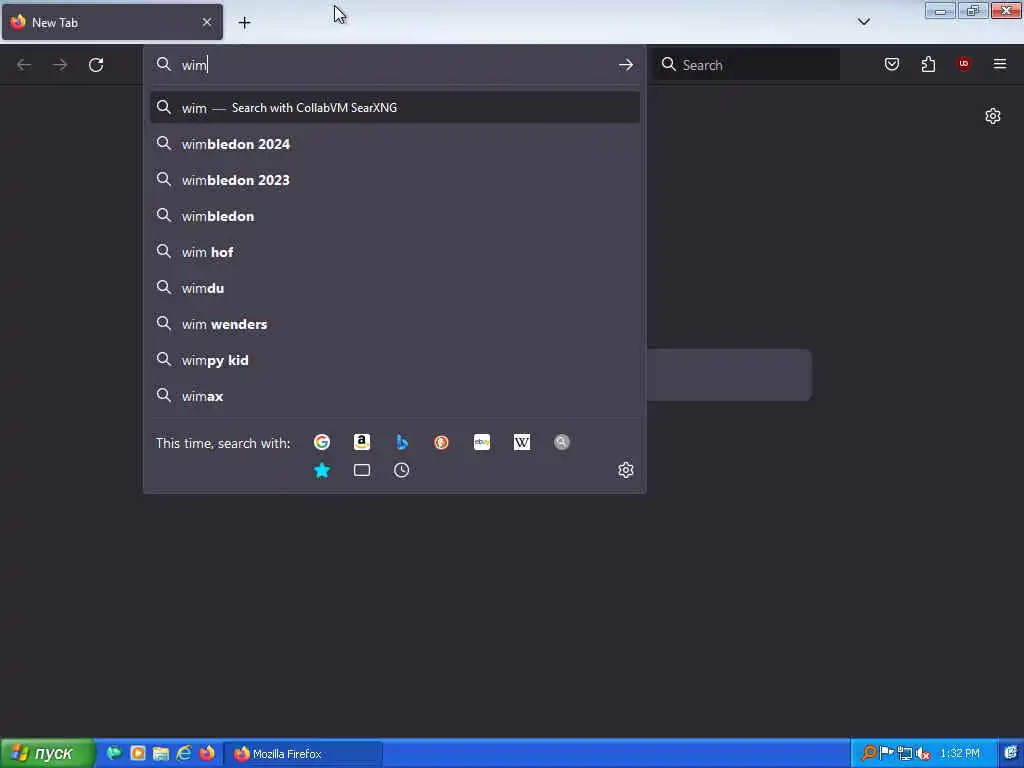1024x768 pixels.
Task: Go back using the back arrow
Action: [x=24, y=65]
